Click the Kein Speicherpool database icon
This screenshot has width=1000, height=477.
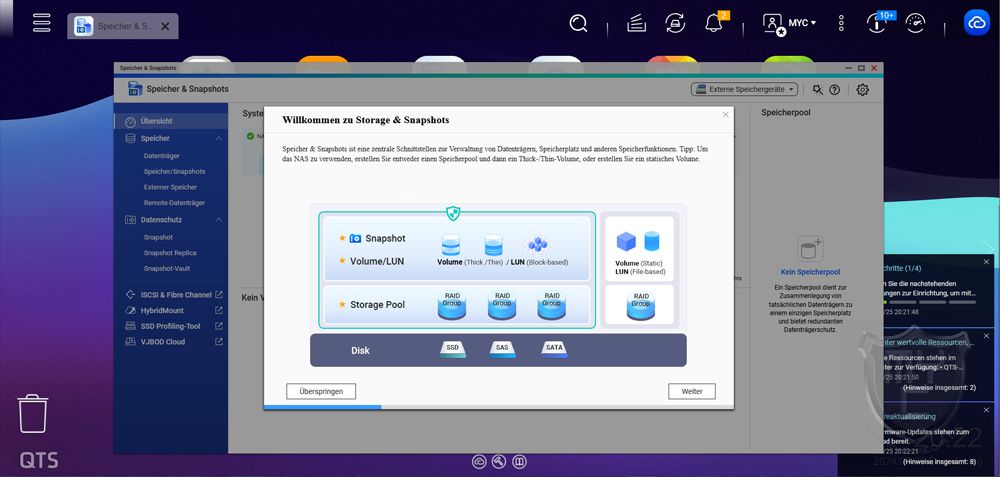click(x=810, y=249)
